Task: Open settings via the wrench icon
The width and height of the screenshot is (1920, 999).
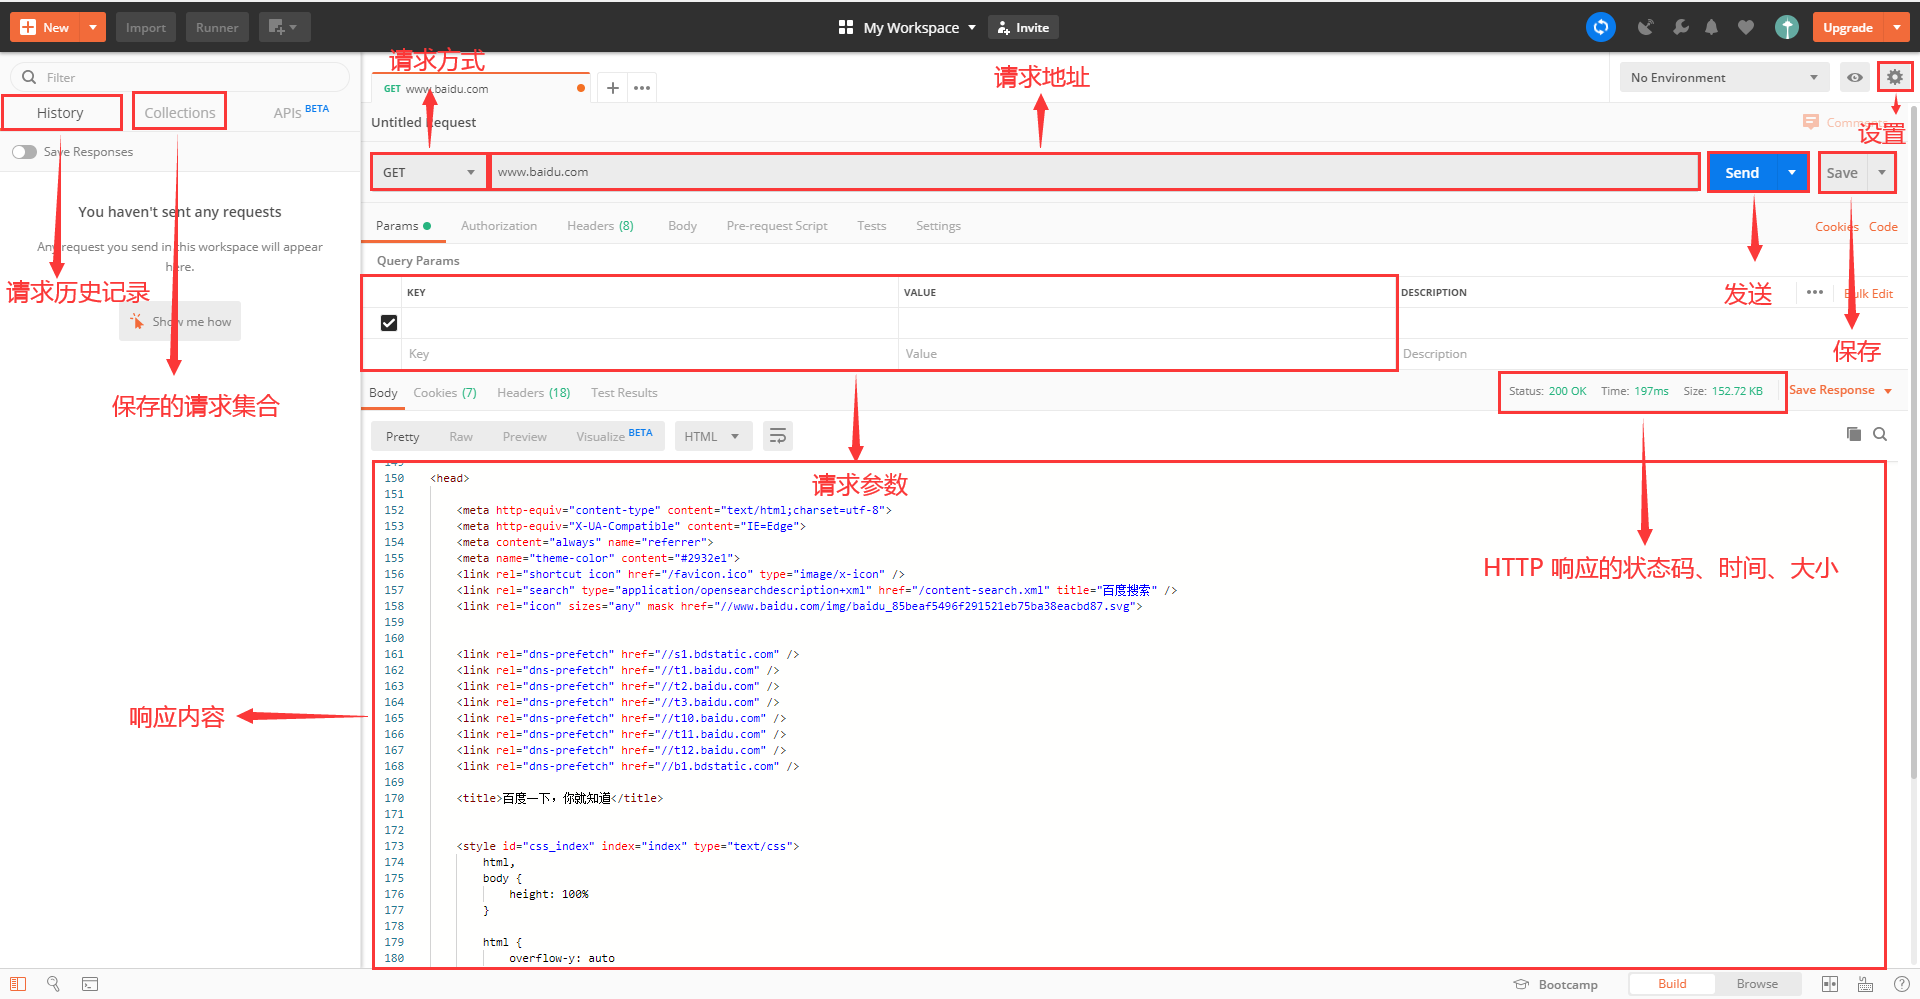Action: (1681, 27)
